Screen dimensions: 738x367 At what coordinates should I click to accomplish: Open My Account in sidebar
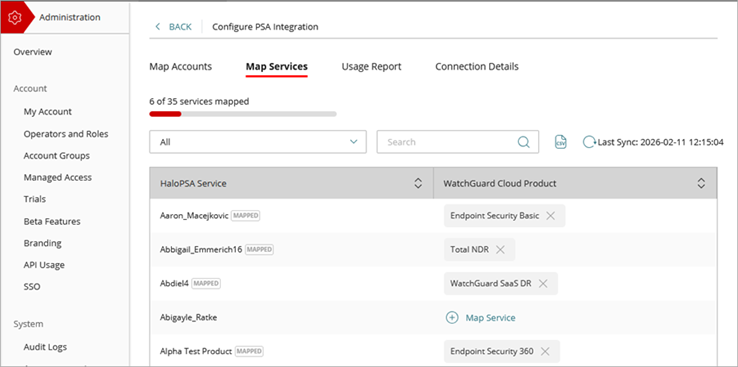tap(48, 112)
